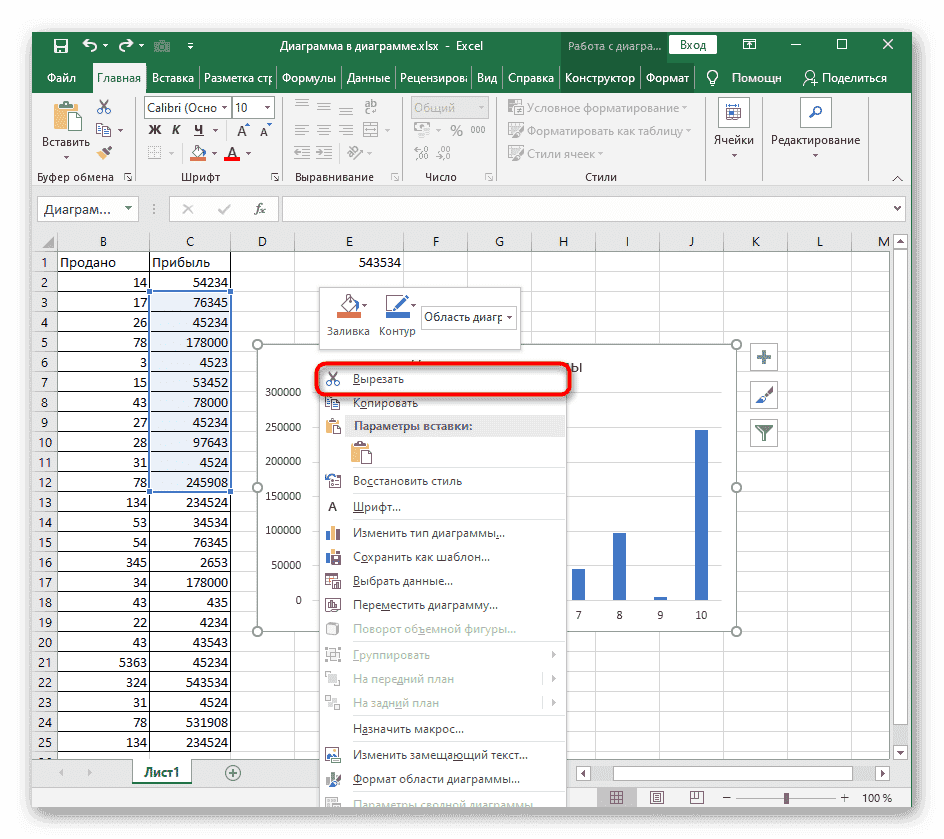
Task: Open the Chart Filters funnel button
Action: [764, 433]
